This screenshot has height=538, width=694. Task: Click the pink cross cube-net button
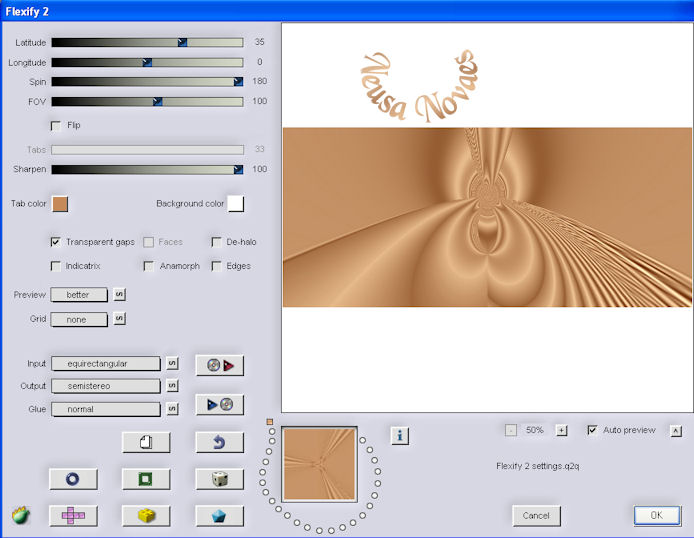(x=73, y=516)
